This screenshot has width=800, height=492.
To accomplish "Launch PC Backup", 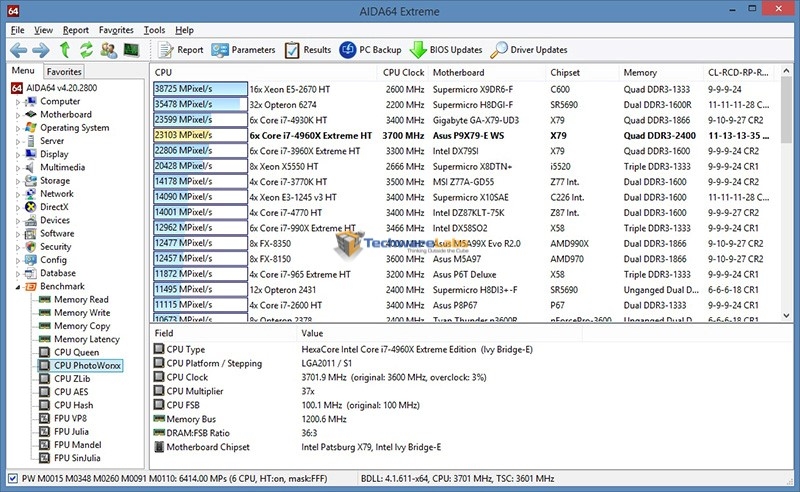I will coord(370,50).
